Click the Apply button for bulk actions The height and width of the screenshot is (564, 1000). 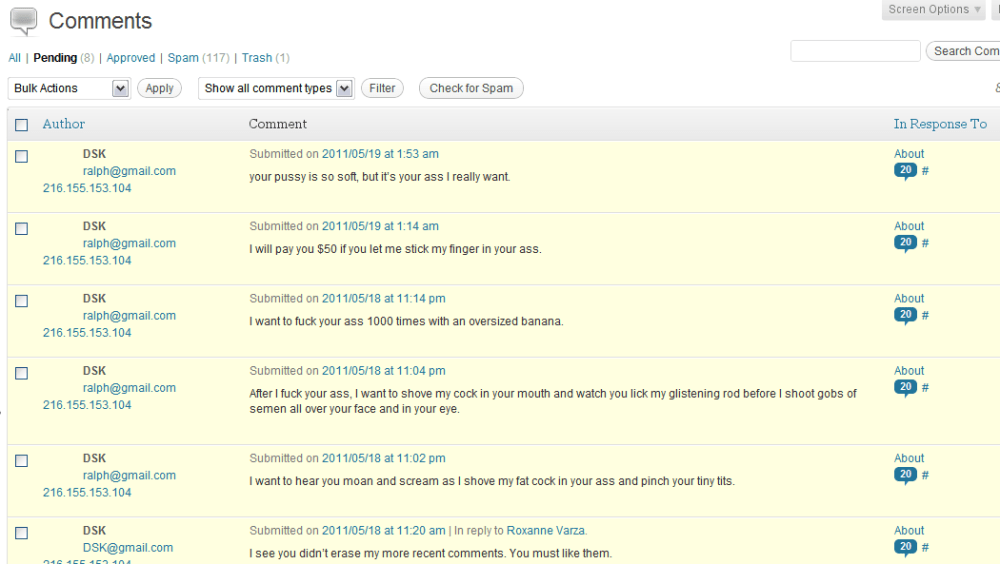point(159,88)
